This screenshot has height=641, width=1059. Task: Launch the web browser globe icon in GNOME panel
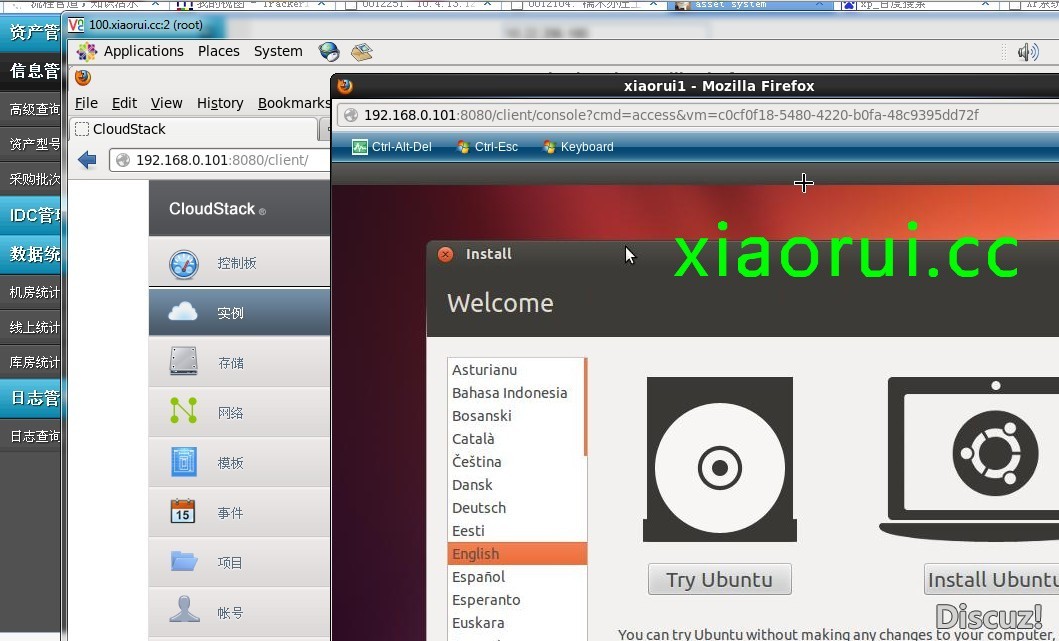coord(329,51)
